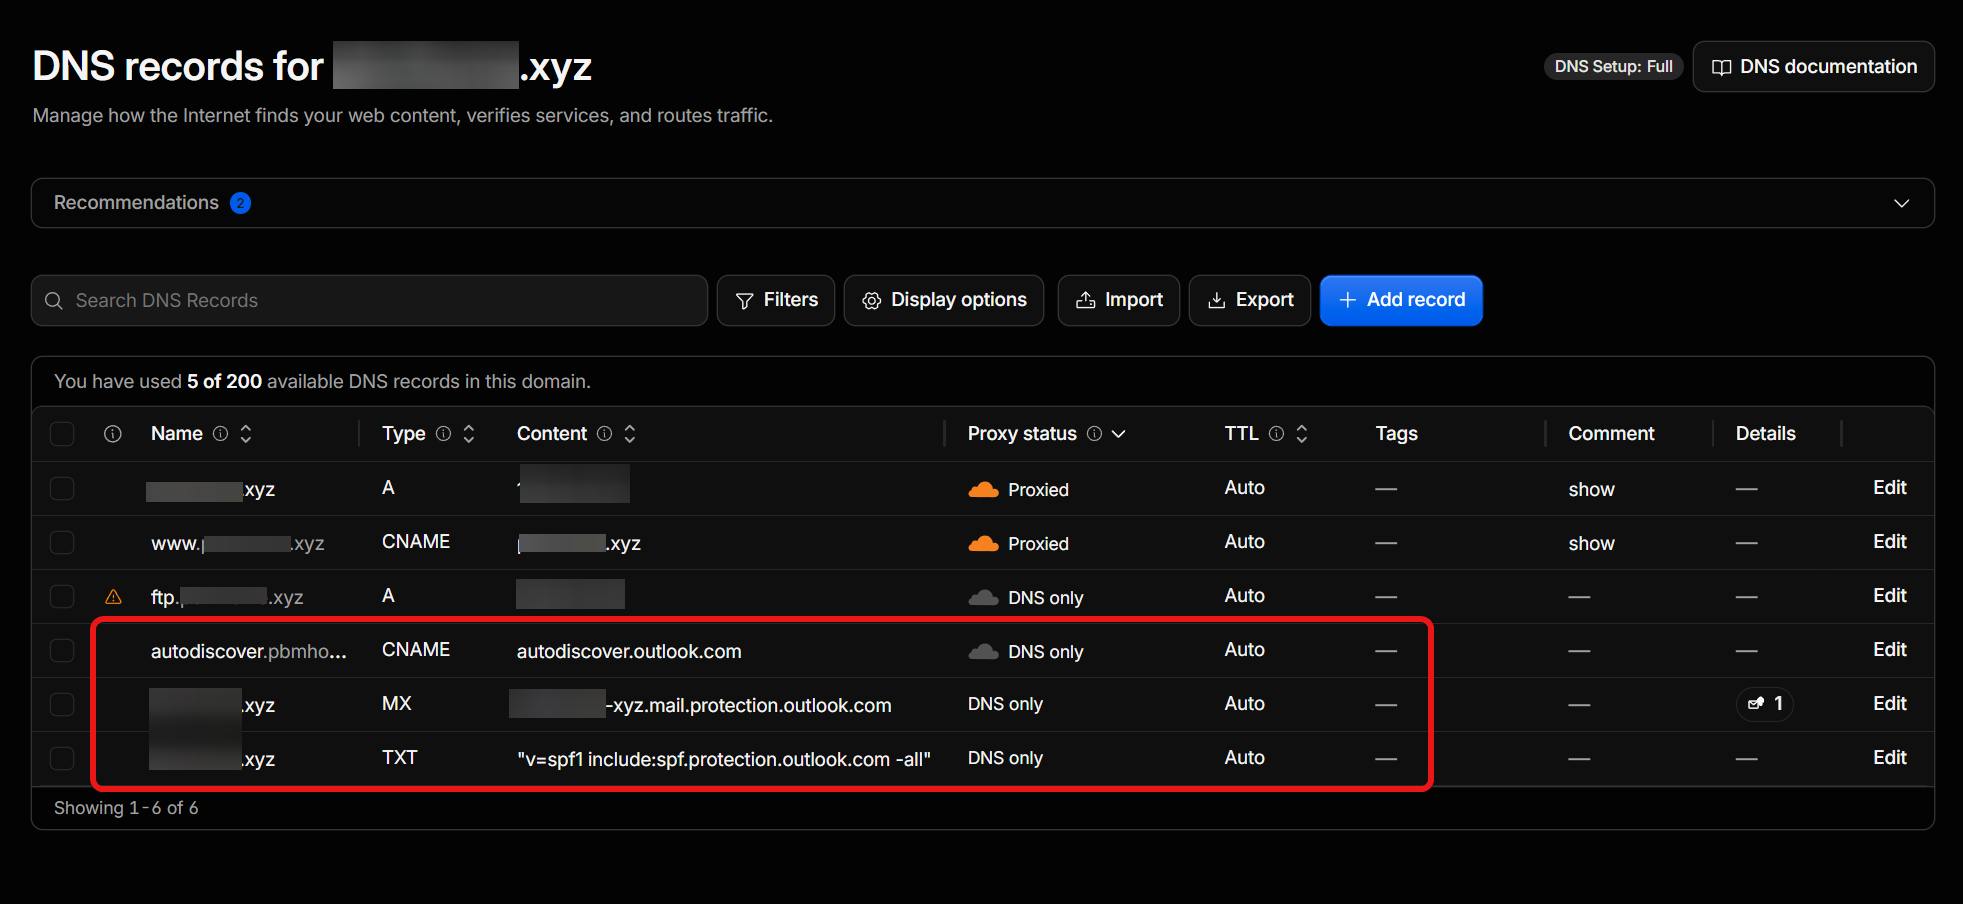1963x904 pixels.
Task: Expand the Recommendations panel chevron
Action: click(1901, 203)
